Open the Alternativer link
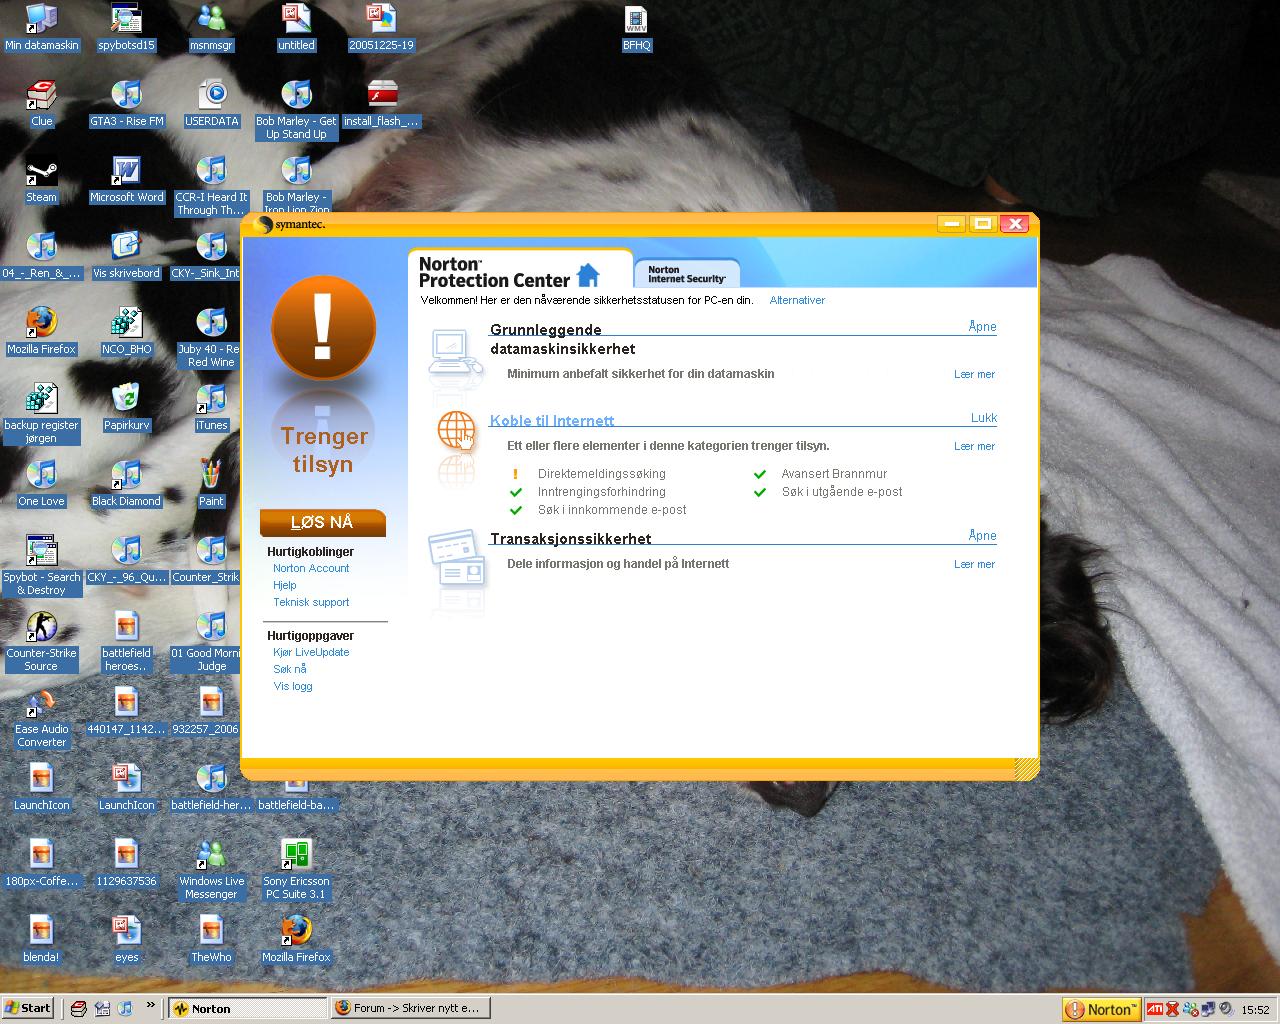Screen dimensions: 1280x1024 click(797, 300)
